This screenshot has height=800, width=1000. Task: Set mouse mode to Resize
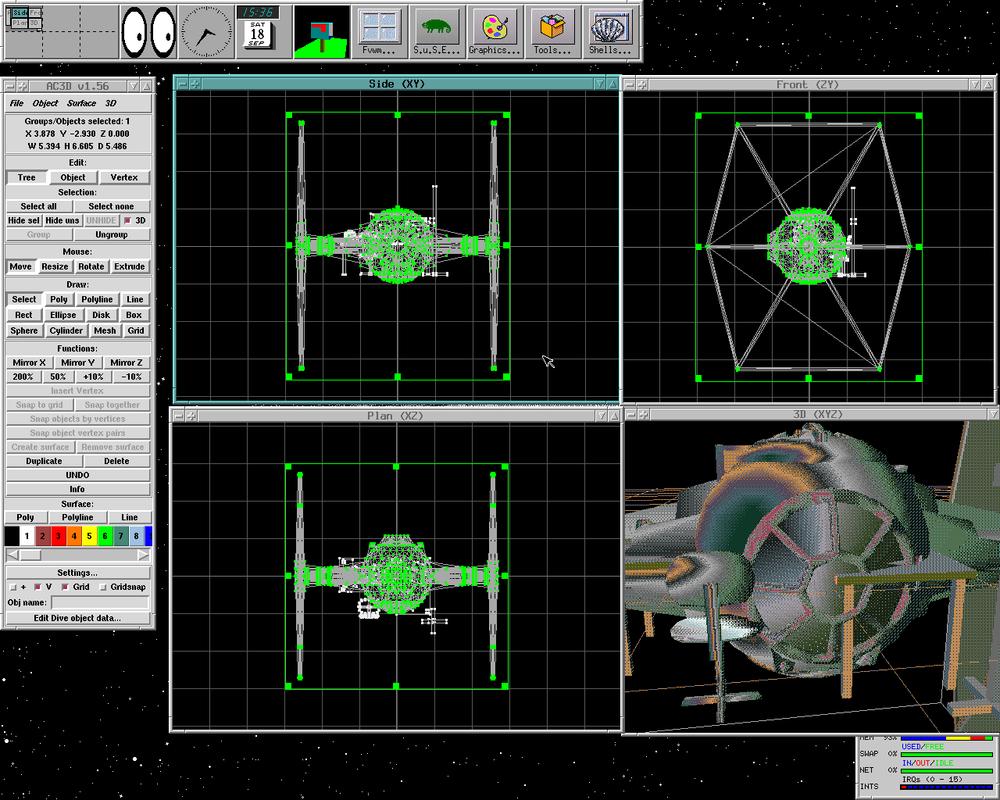55,266
